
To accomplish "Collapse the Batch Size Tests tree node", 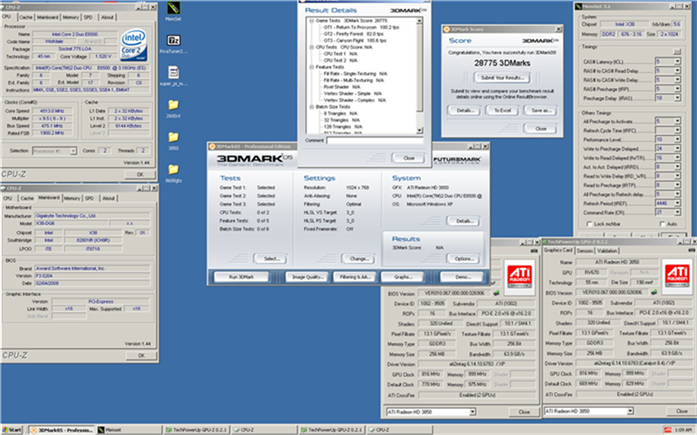I will click(x=312, y=107).
